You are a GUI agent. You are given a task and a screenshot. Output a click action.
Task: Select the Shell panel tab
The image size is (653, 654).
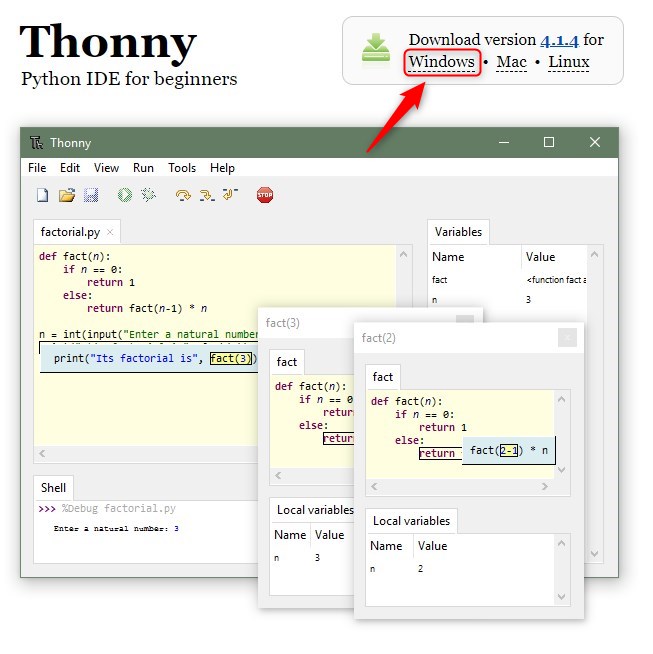(x=53, y=488)
